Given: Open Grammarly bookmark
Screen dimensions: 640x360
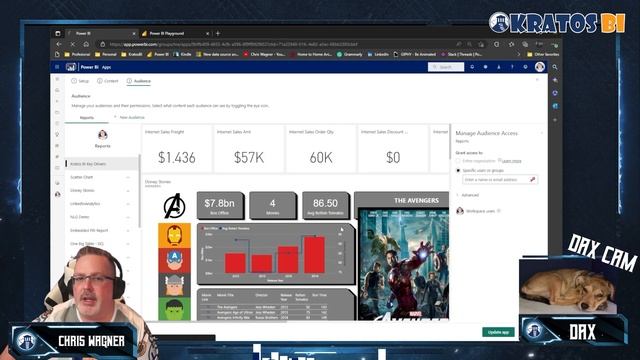Looking at the screenshot, I should (x=350, y=54).
